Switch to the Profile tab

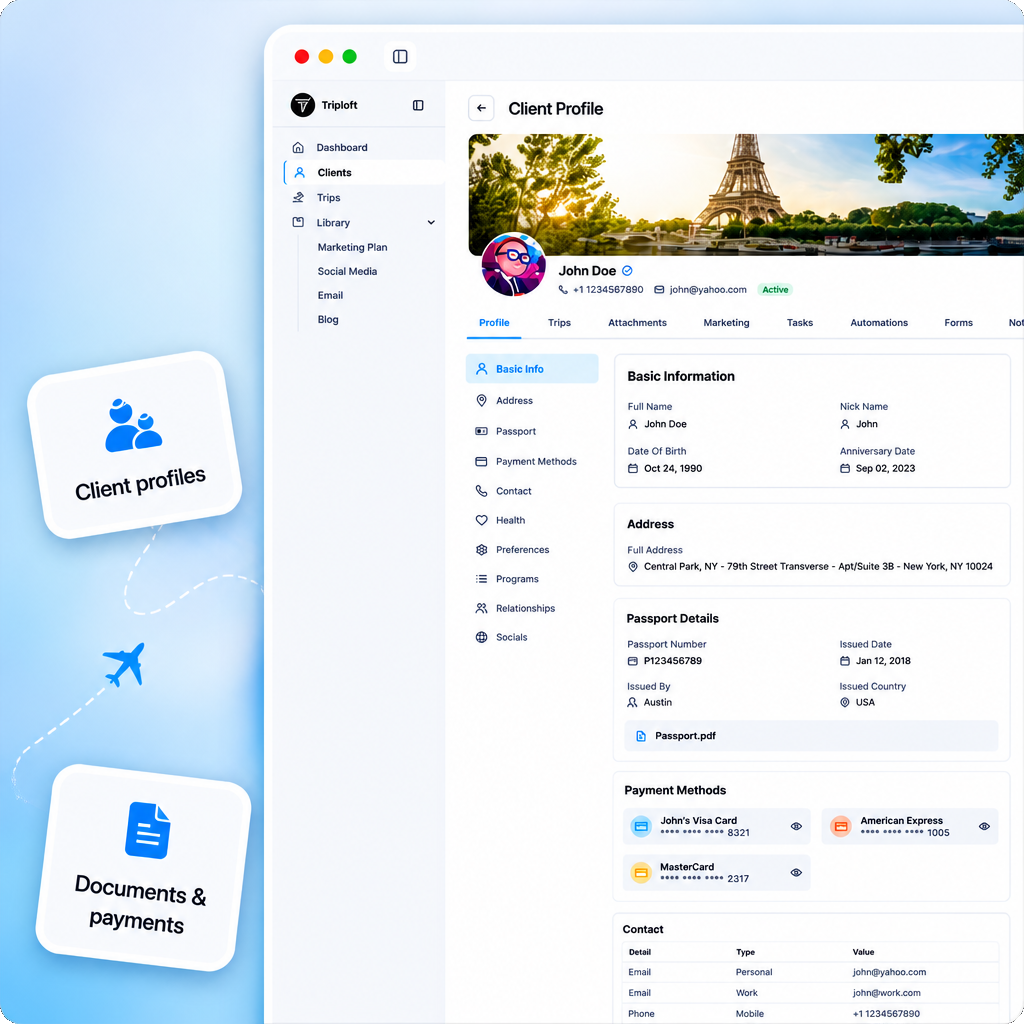click(x=494, y=323)
